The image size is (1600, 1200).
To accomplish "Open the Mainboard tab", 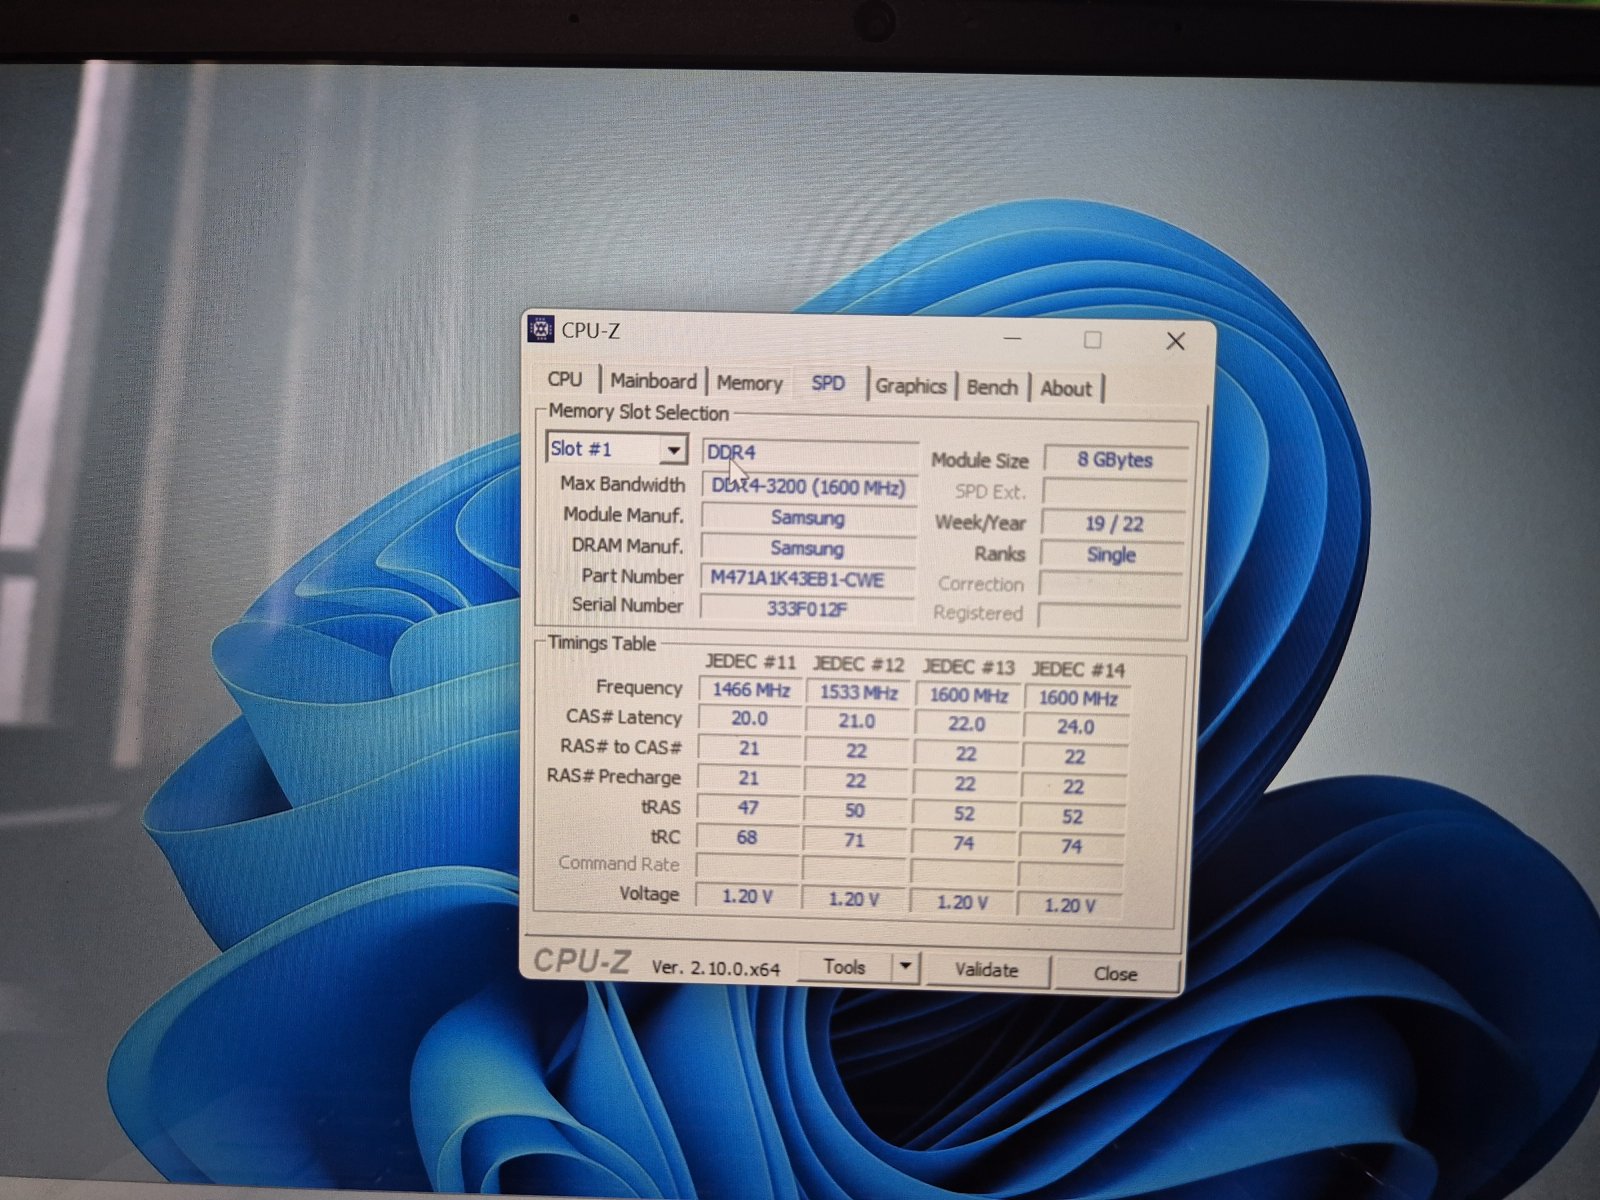I will 653,381.
